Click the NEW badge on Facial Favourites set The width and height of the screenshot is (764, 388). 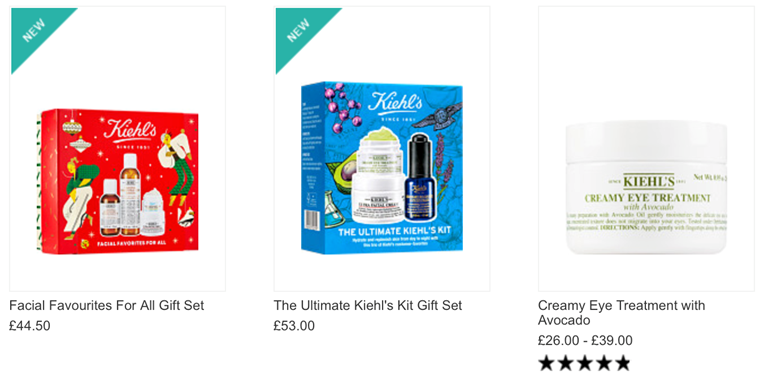35,31
